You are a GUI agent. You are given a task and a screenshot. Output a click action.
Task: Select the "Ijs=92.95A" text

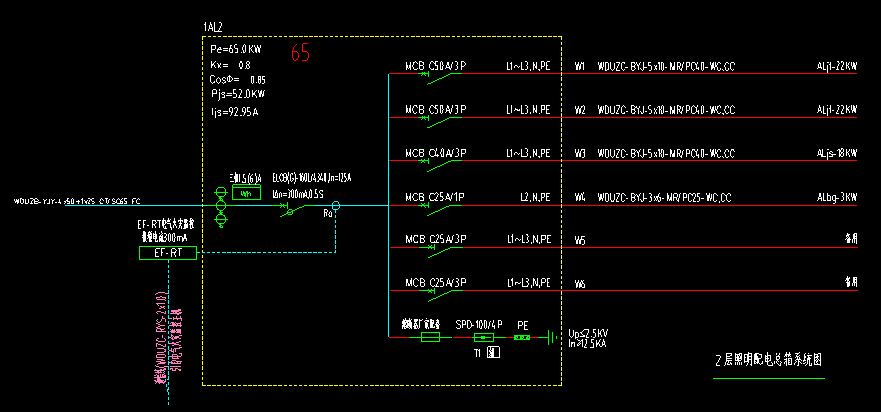(234, 112)
